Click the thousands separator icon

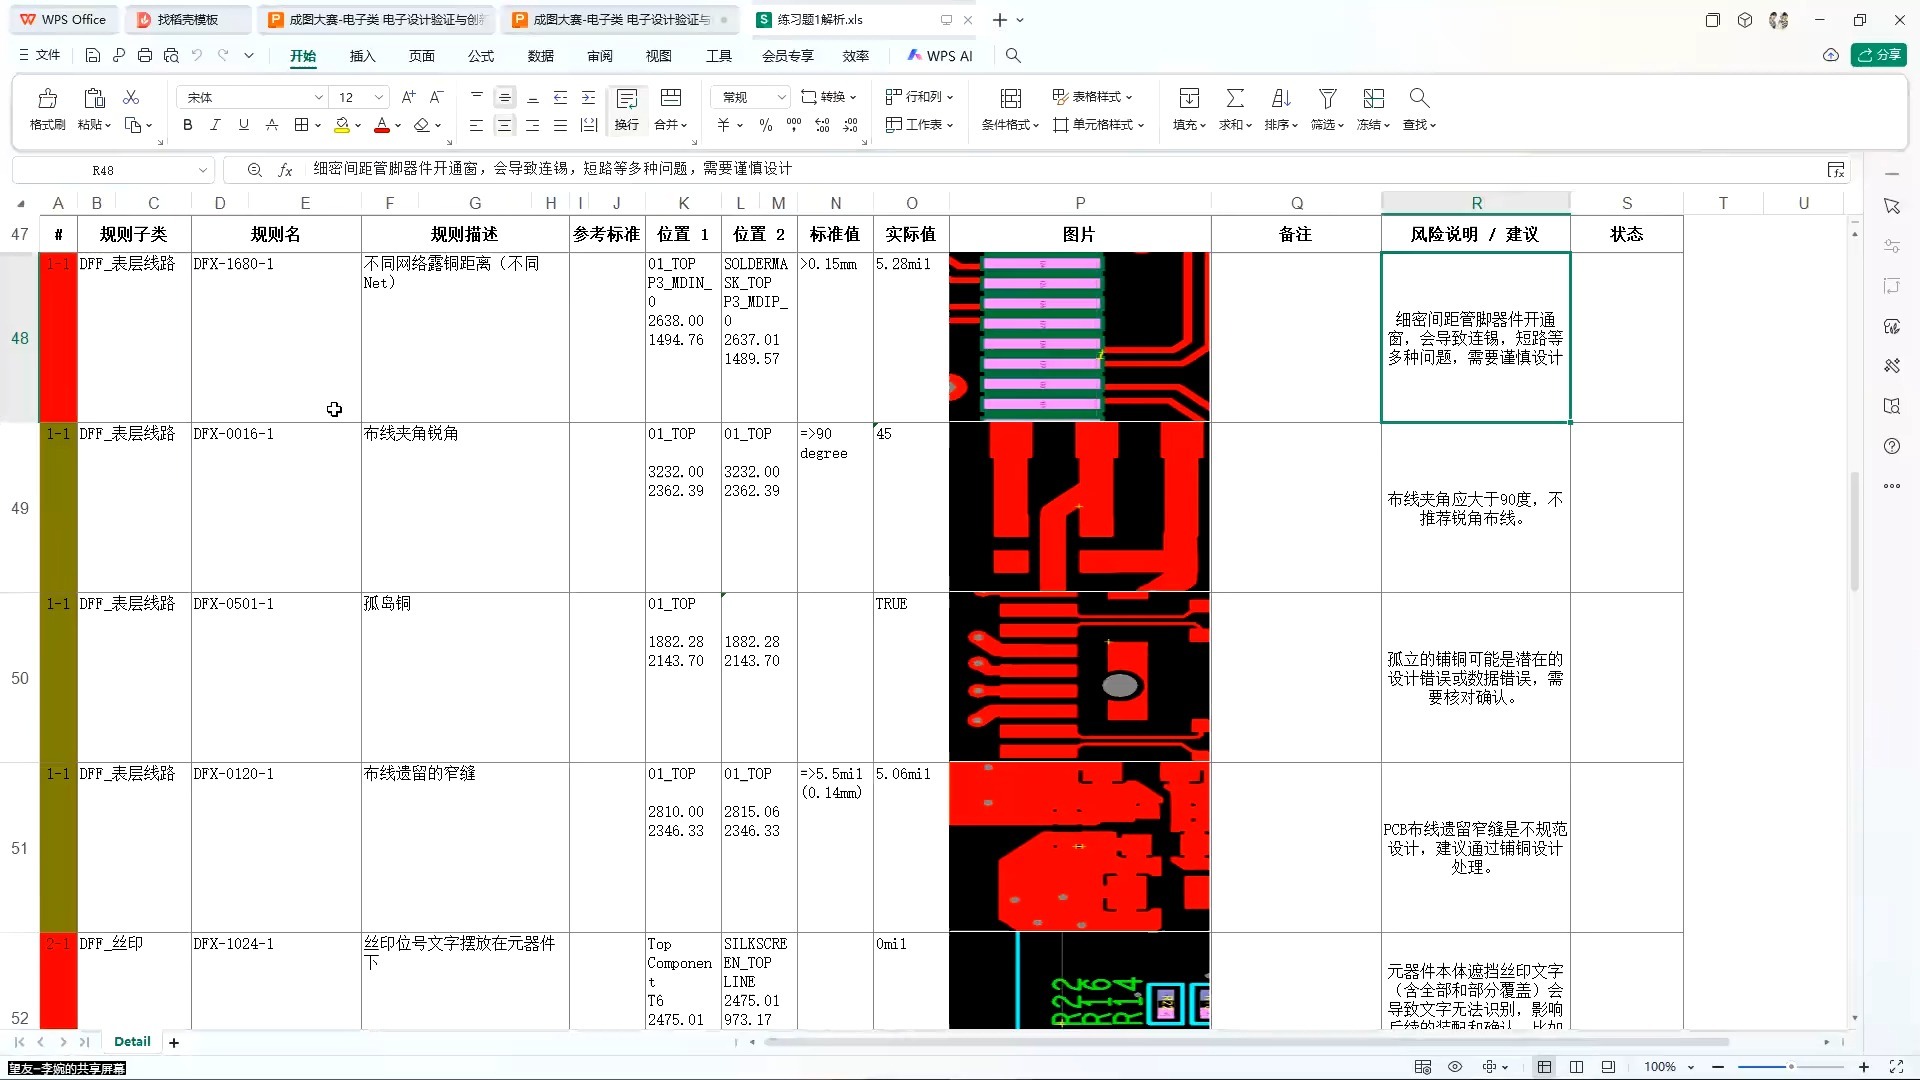pyautogui.click(x=794, y=125)
